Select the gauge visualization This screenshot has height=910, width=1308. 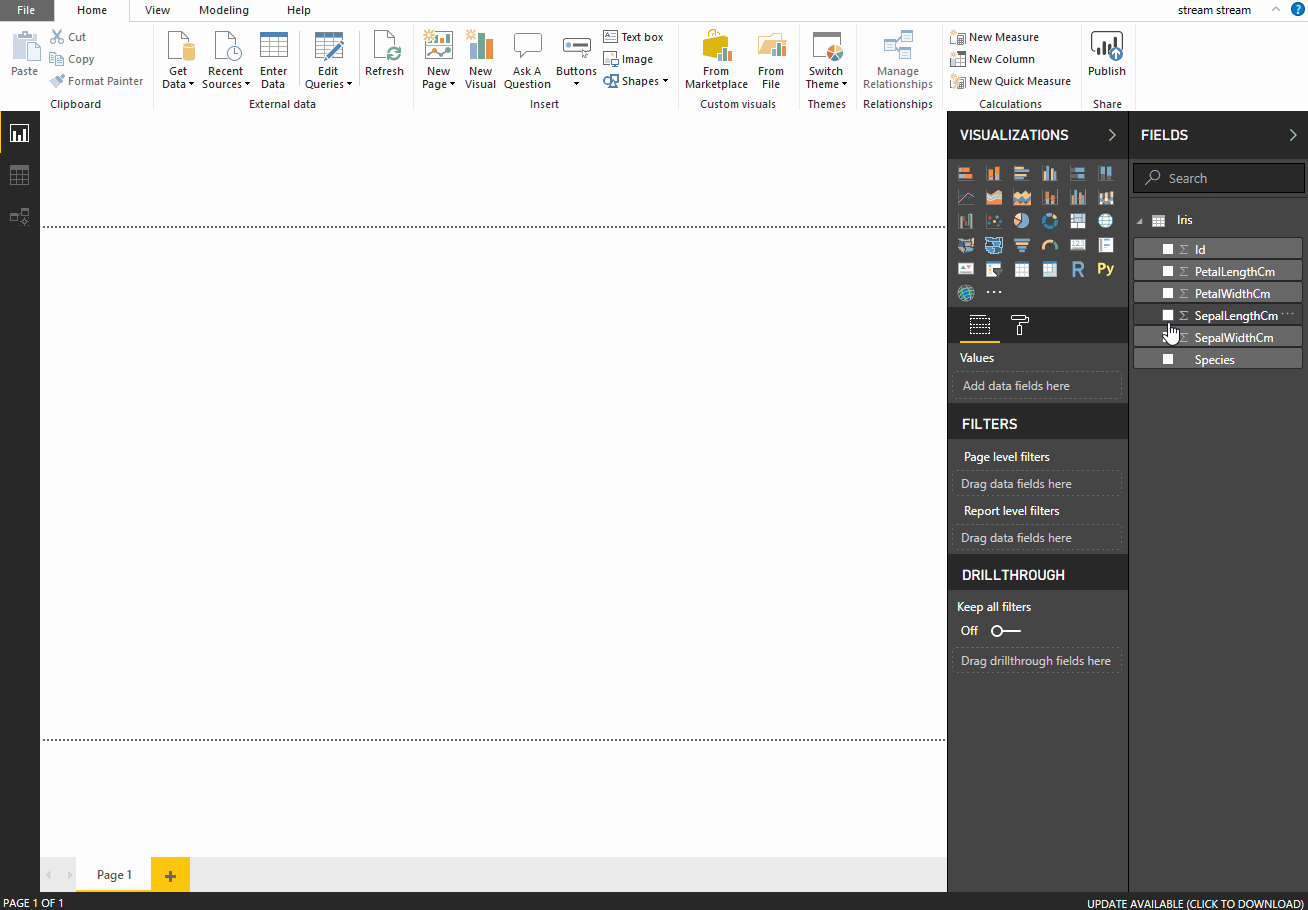tap(1049, 245)
